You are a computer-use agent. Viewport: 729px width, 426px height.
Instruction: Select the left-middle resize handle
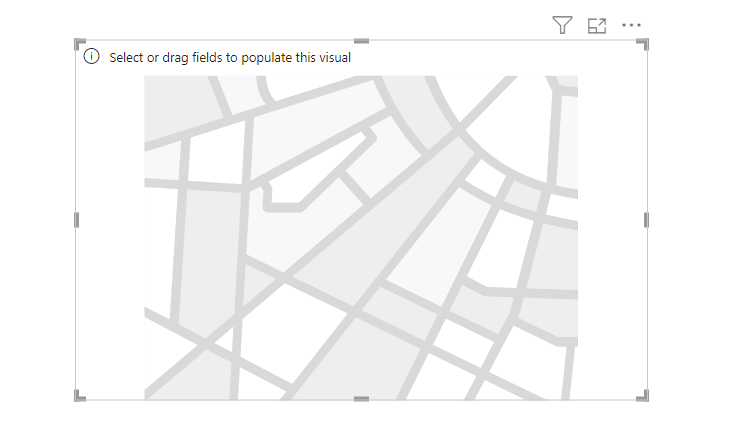pyautogui.click(x=77, y=220)
